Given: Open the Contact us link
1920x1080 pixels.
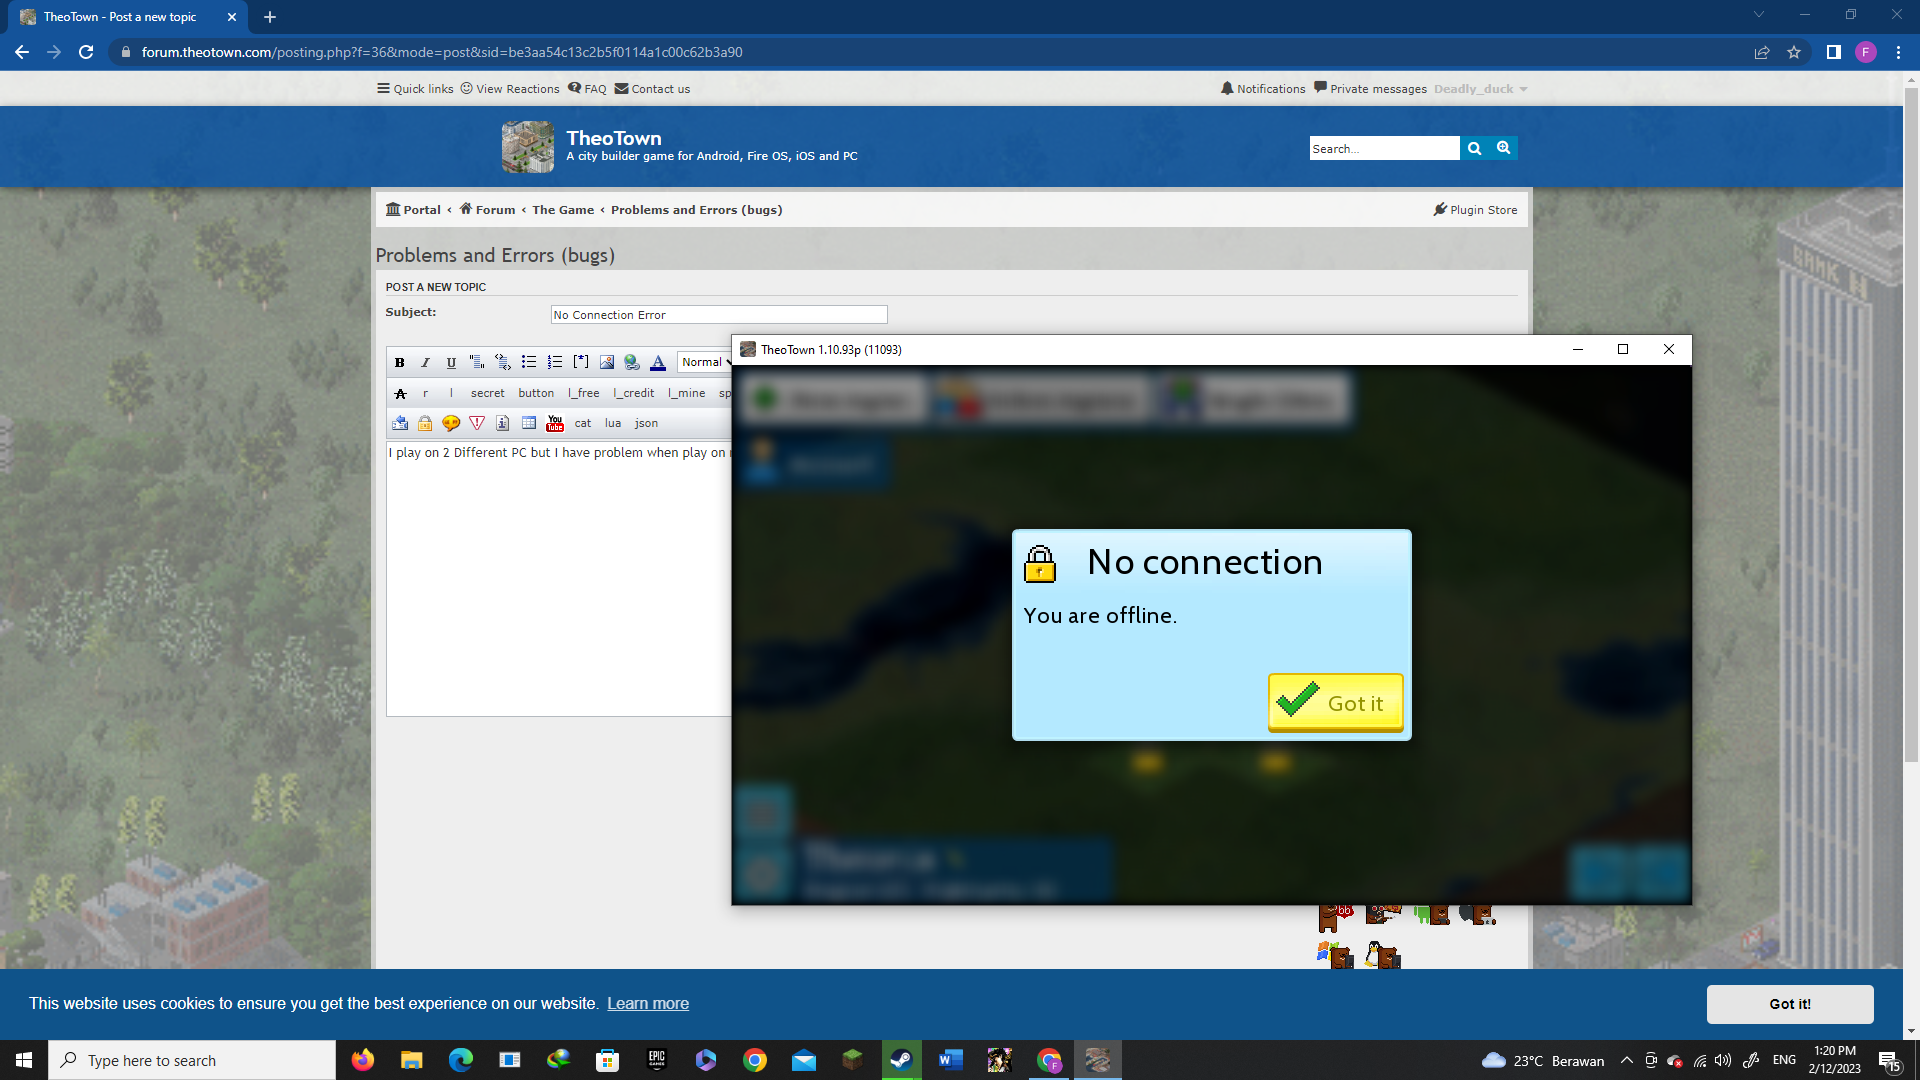Looking at the screenshot, I should (652, 89).
